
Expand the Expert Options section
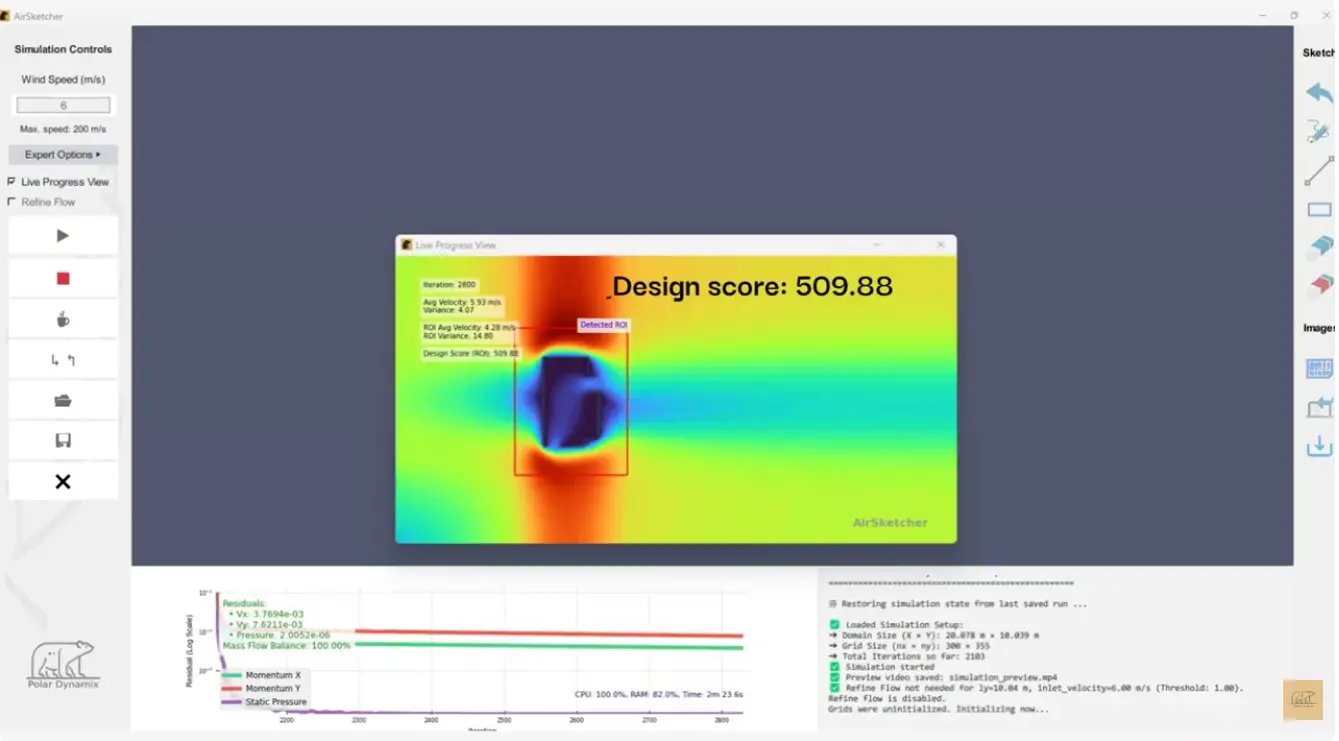(62, 154)
